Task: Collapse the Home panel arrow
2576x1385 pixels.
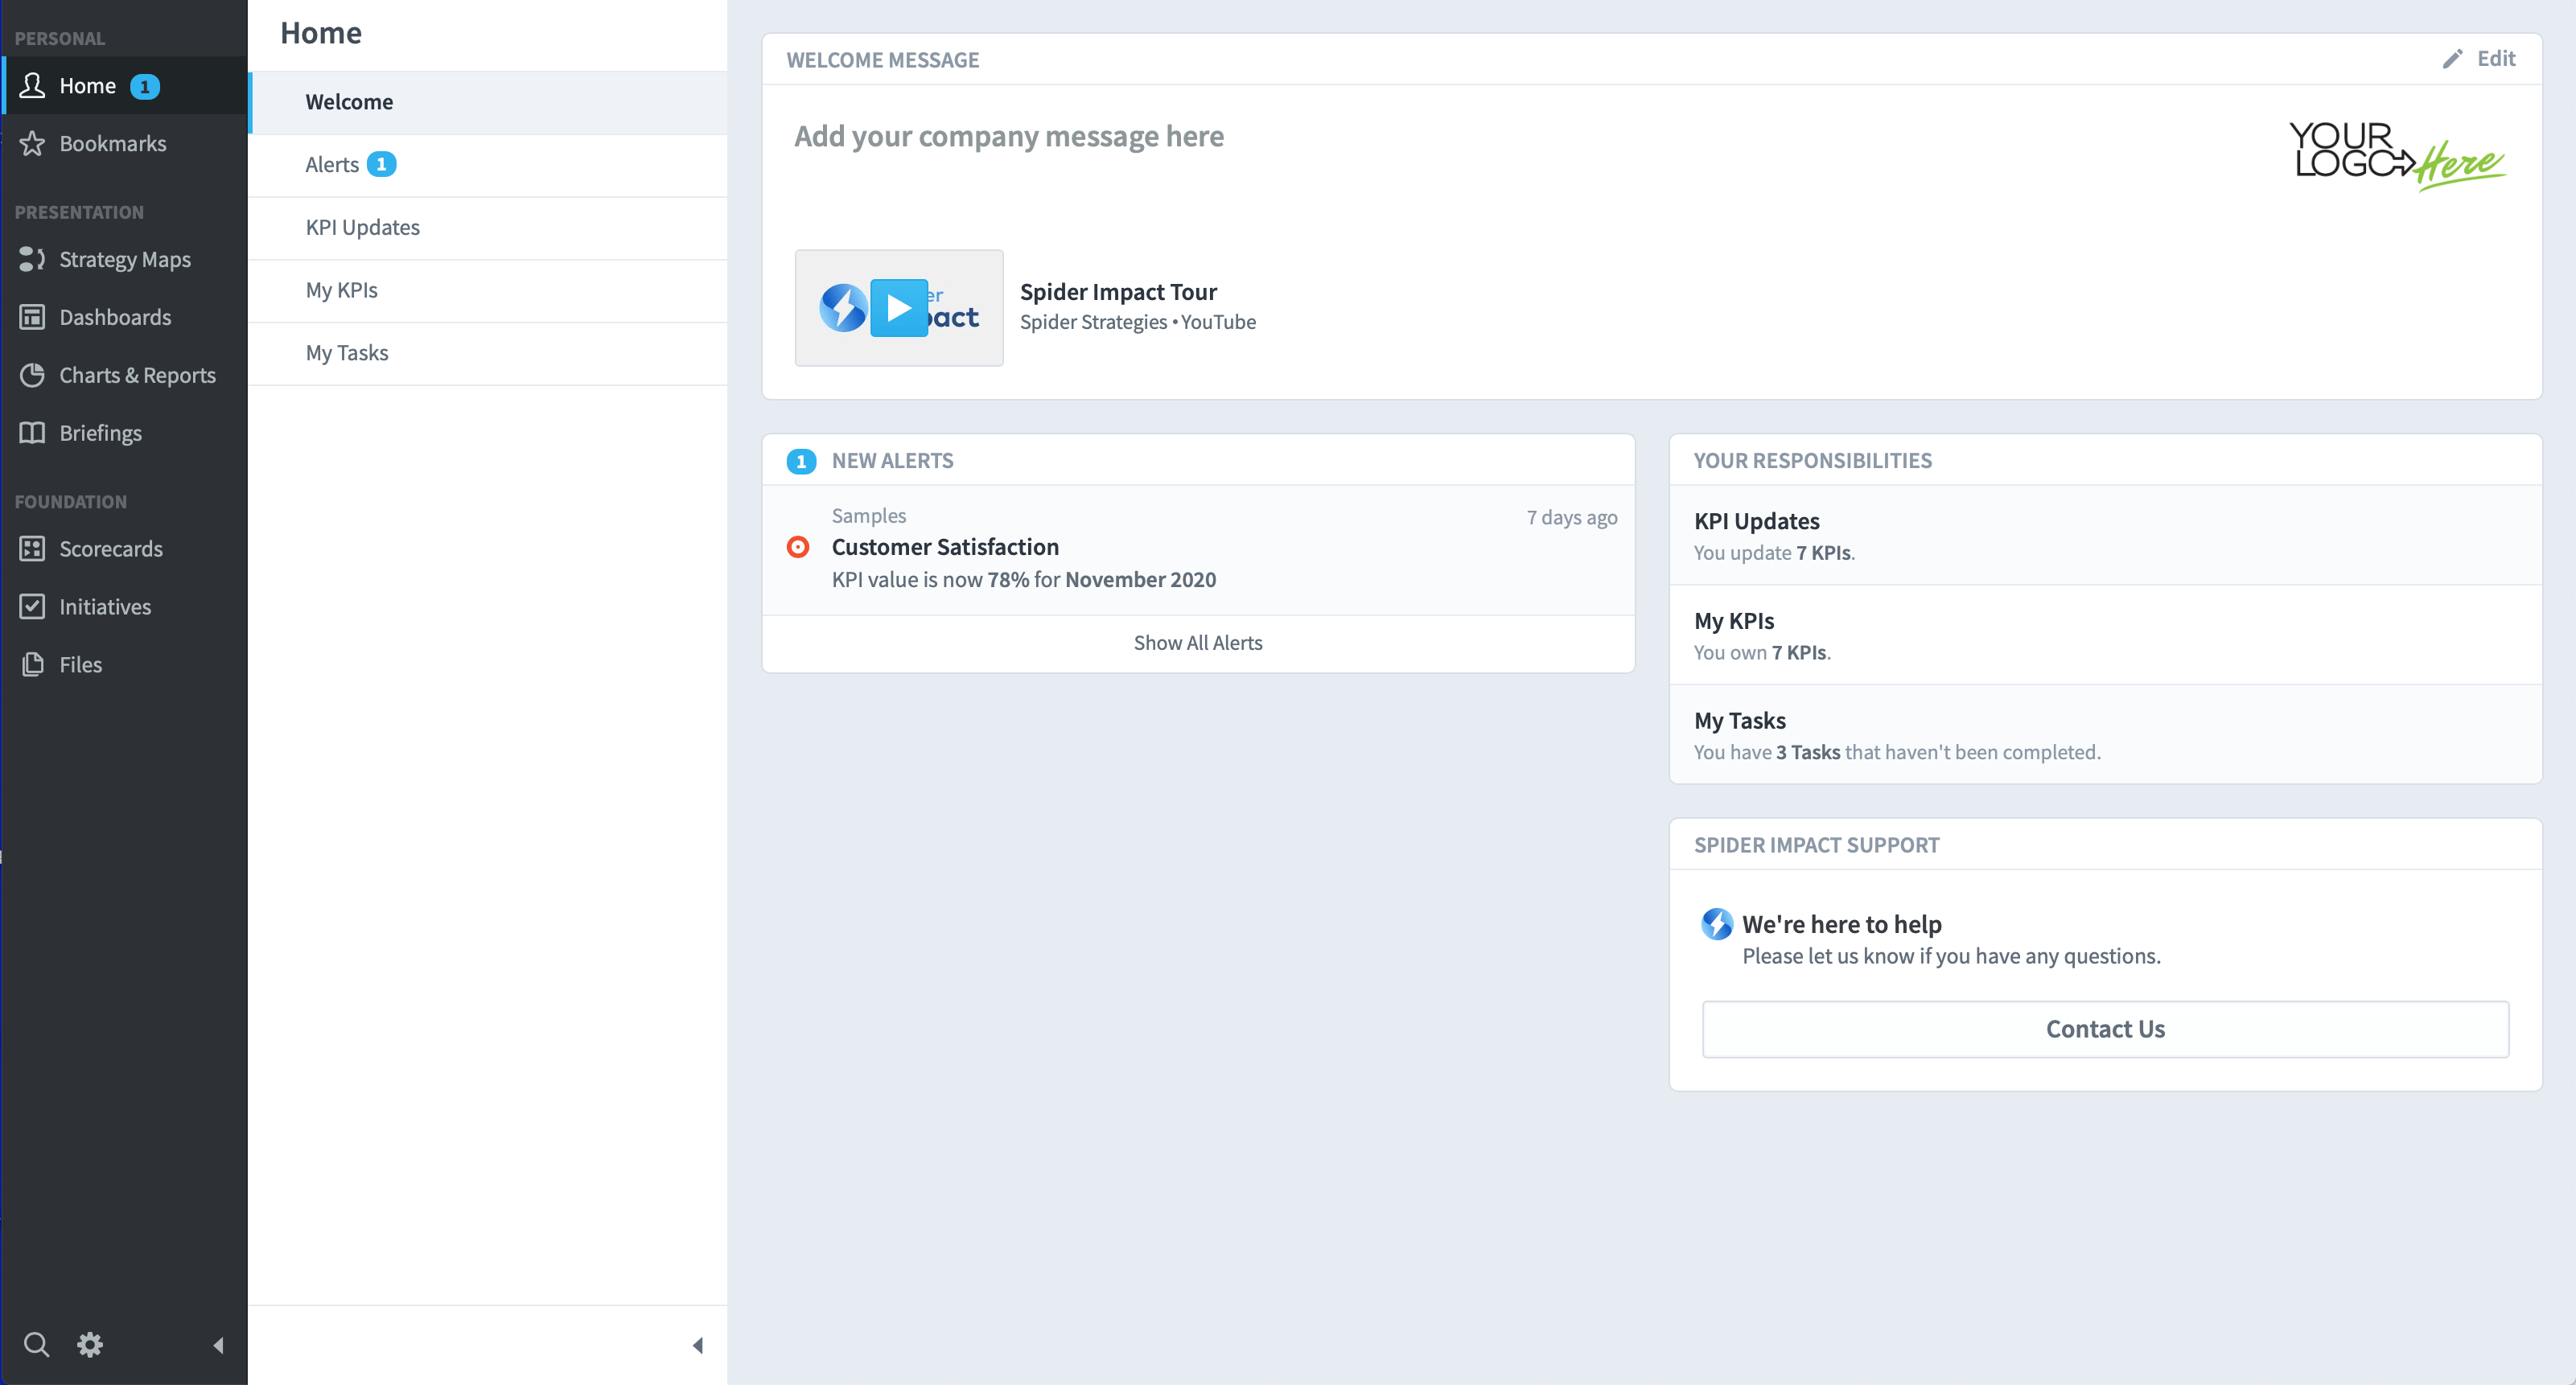Action: 698,1346
